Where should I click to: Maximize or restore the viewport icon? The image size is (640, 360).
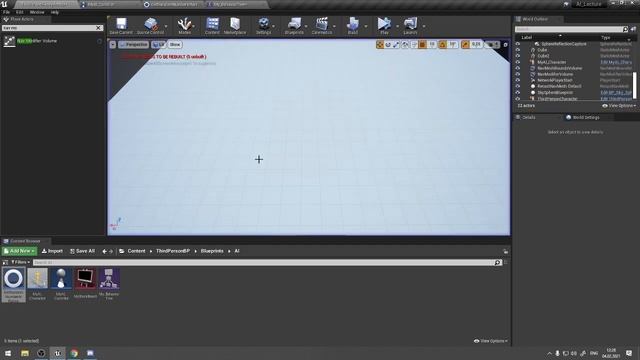pos(505,44)
